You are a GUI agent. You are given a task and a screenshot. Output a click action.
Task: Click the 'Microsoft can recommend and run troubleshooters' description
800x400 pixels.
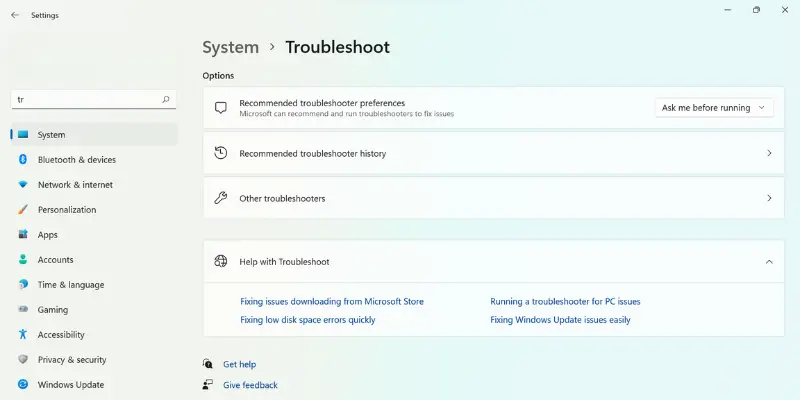tap(346, 114)
